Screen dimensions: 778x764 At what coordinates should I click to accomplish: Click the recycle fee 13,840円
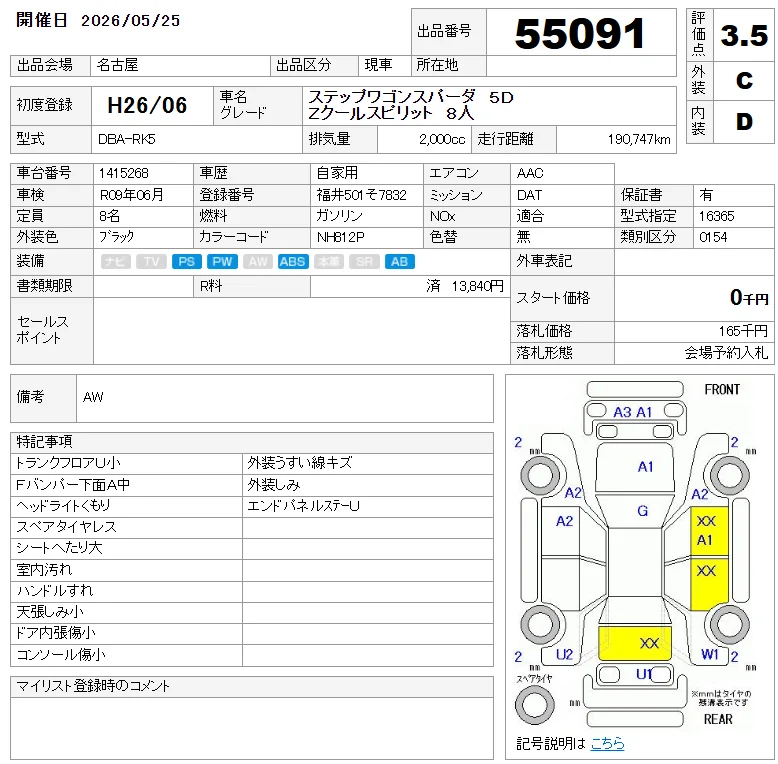(x=477, y=286)
